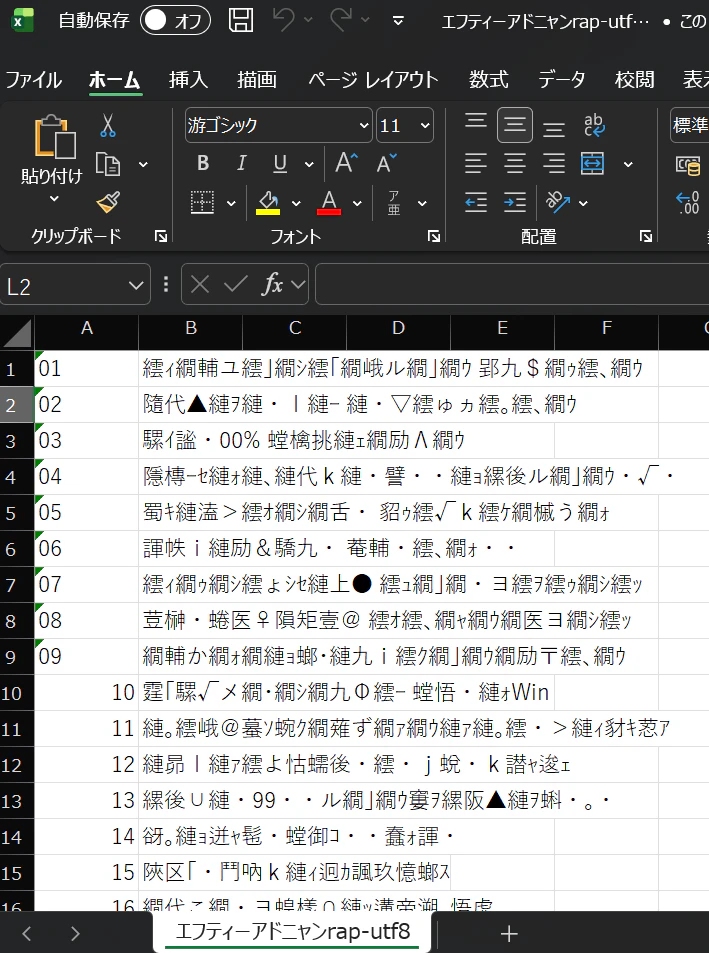The width and height of the screenshot is (709, 953).
Task: Click the Paste (貼り付け) clipboard icon
Action: (55, 137)
